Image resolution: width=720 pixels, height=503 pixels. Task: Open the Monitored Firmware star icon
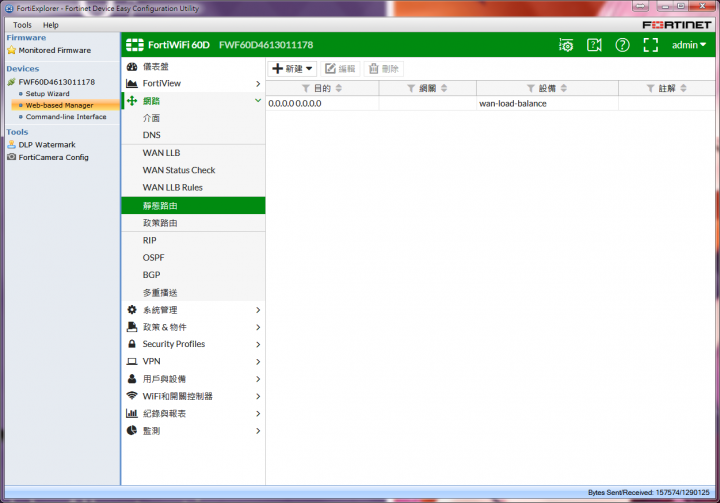click(11, 50)
